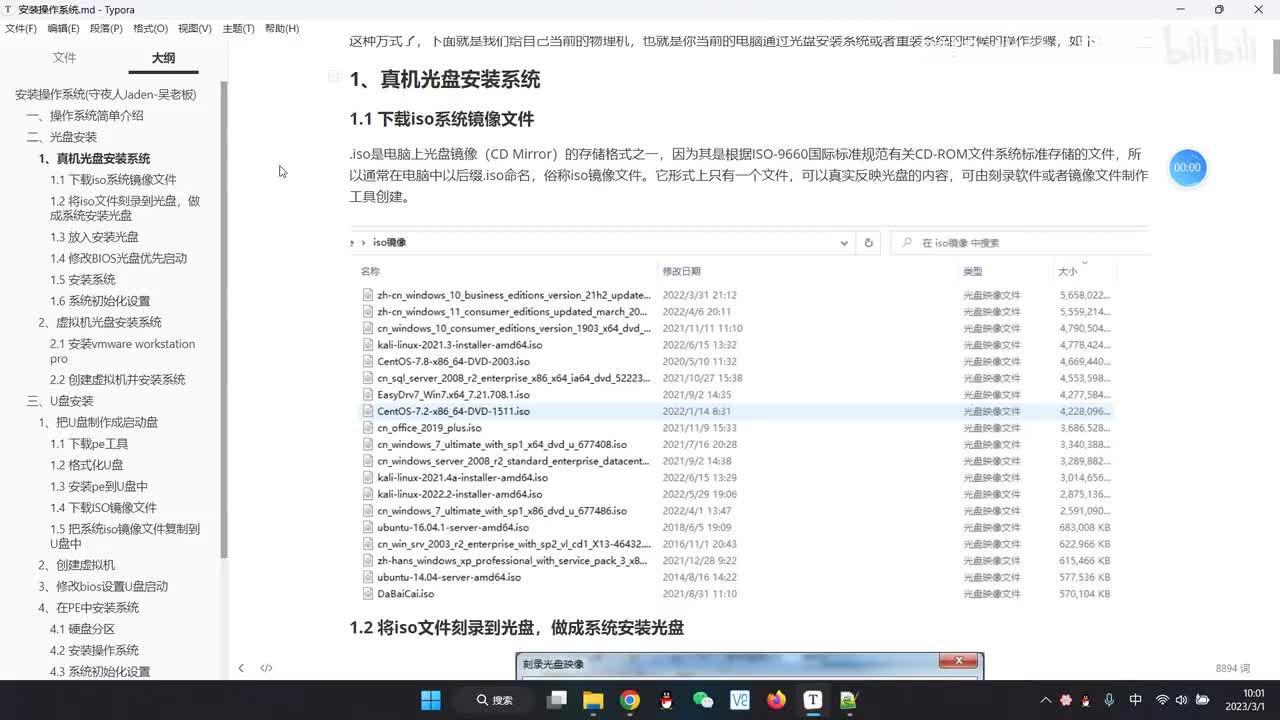The height and width of the screenshot is (720, 1280).
Task: Open the 主题(T) menu
Action: 238,28
